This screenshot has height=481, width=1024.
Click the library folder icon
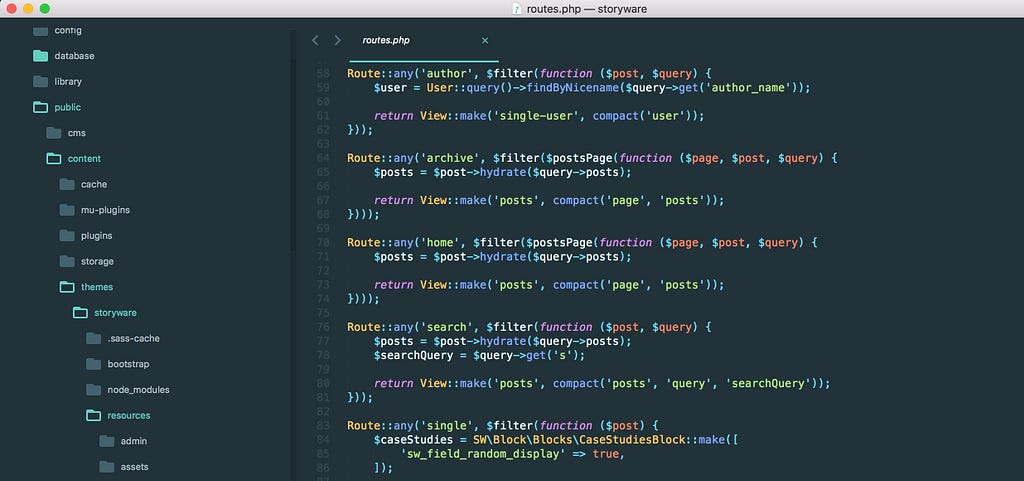coord(40,82)
